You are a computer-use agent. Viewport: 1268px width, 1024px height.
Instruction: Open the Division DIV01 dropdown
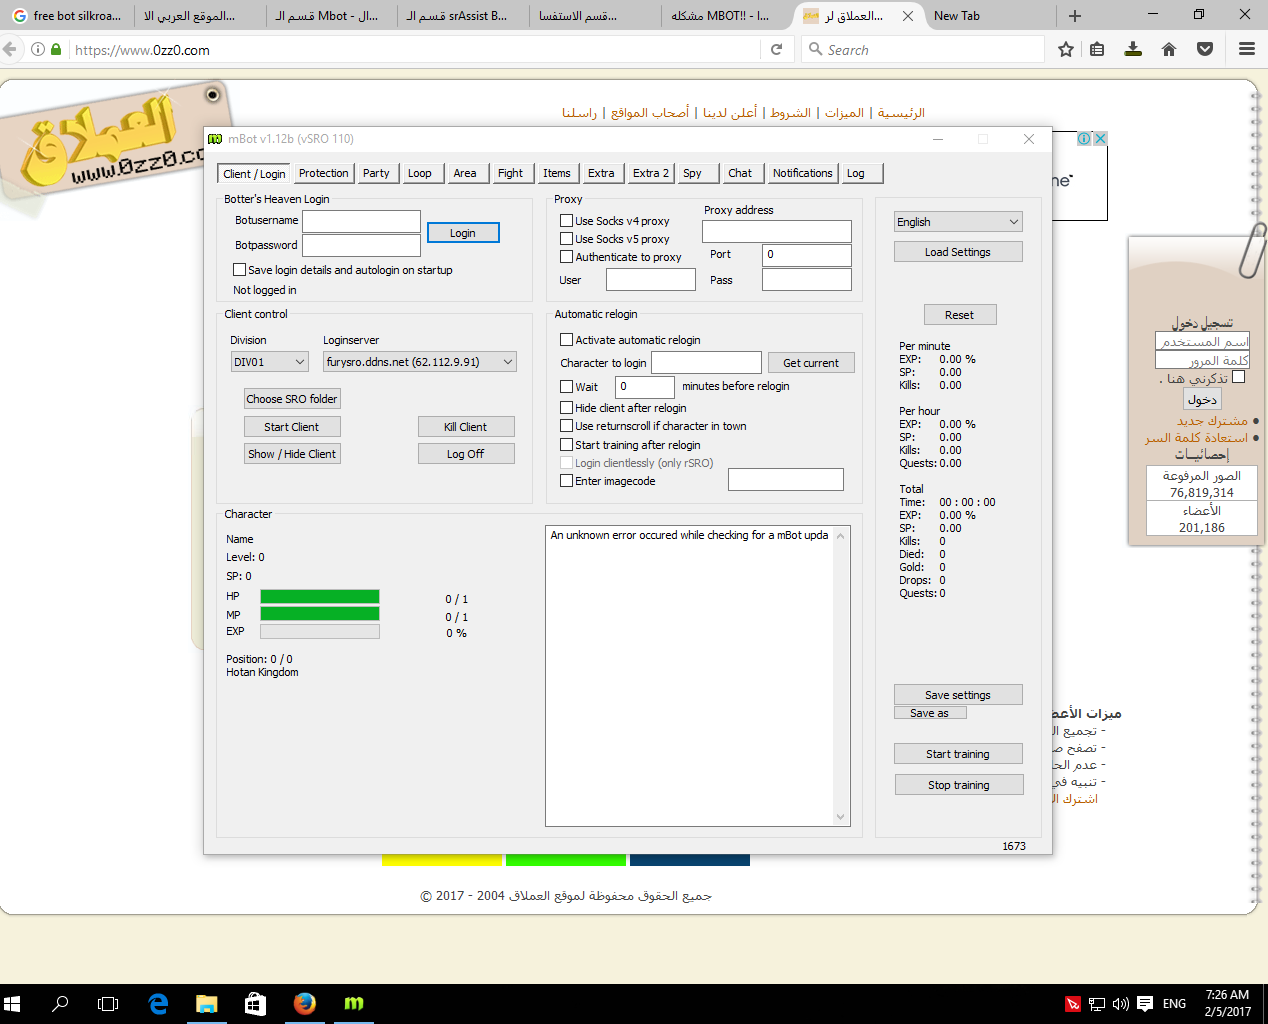269,362
